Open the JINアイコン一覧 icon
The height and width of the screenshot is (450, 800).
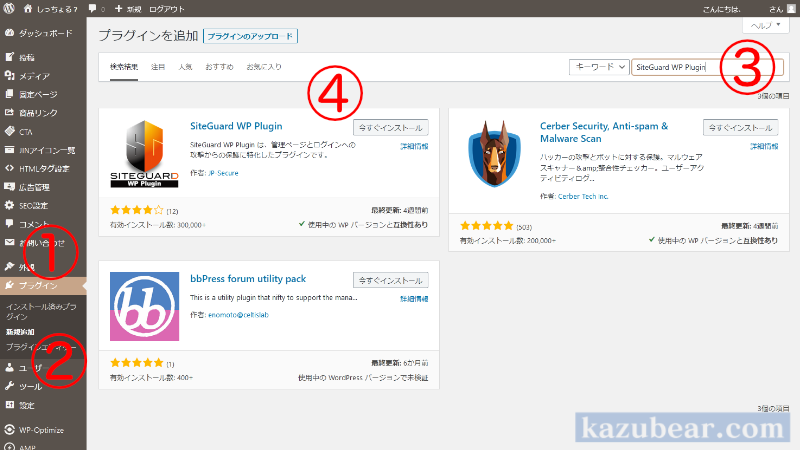pos(9,149)
